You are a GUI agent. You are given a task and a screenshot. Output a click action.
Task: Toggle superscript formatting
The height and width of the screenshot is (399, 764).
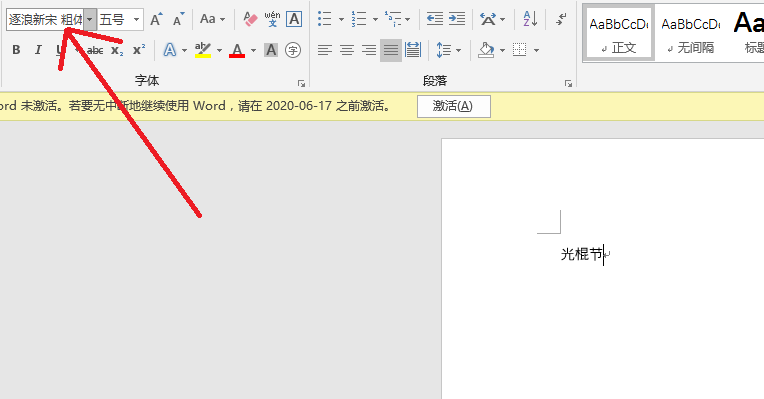[139, 50]
